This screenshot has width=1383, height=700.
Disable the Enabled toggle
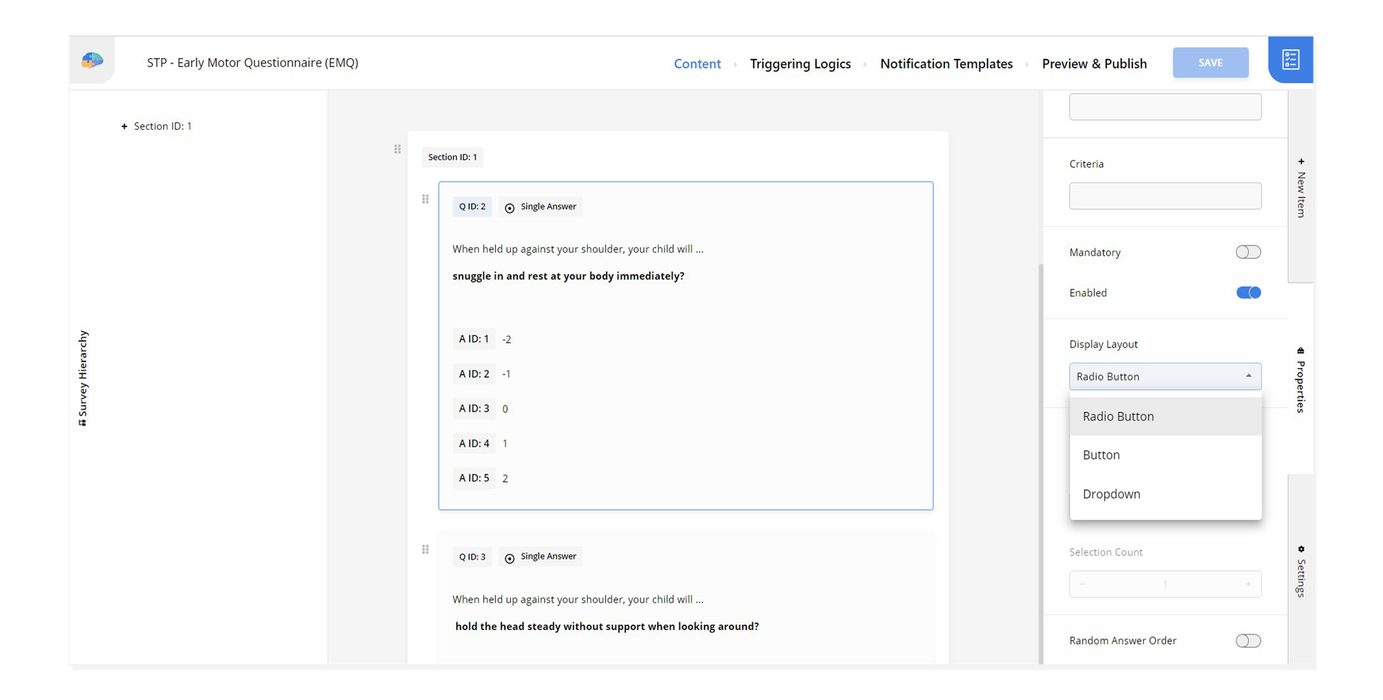click(x=1248, y=292)
